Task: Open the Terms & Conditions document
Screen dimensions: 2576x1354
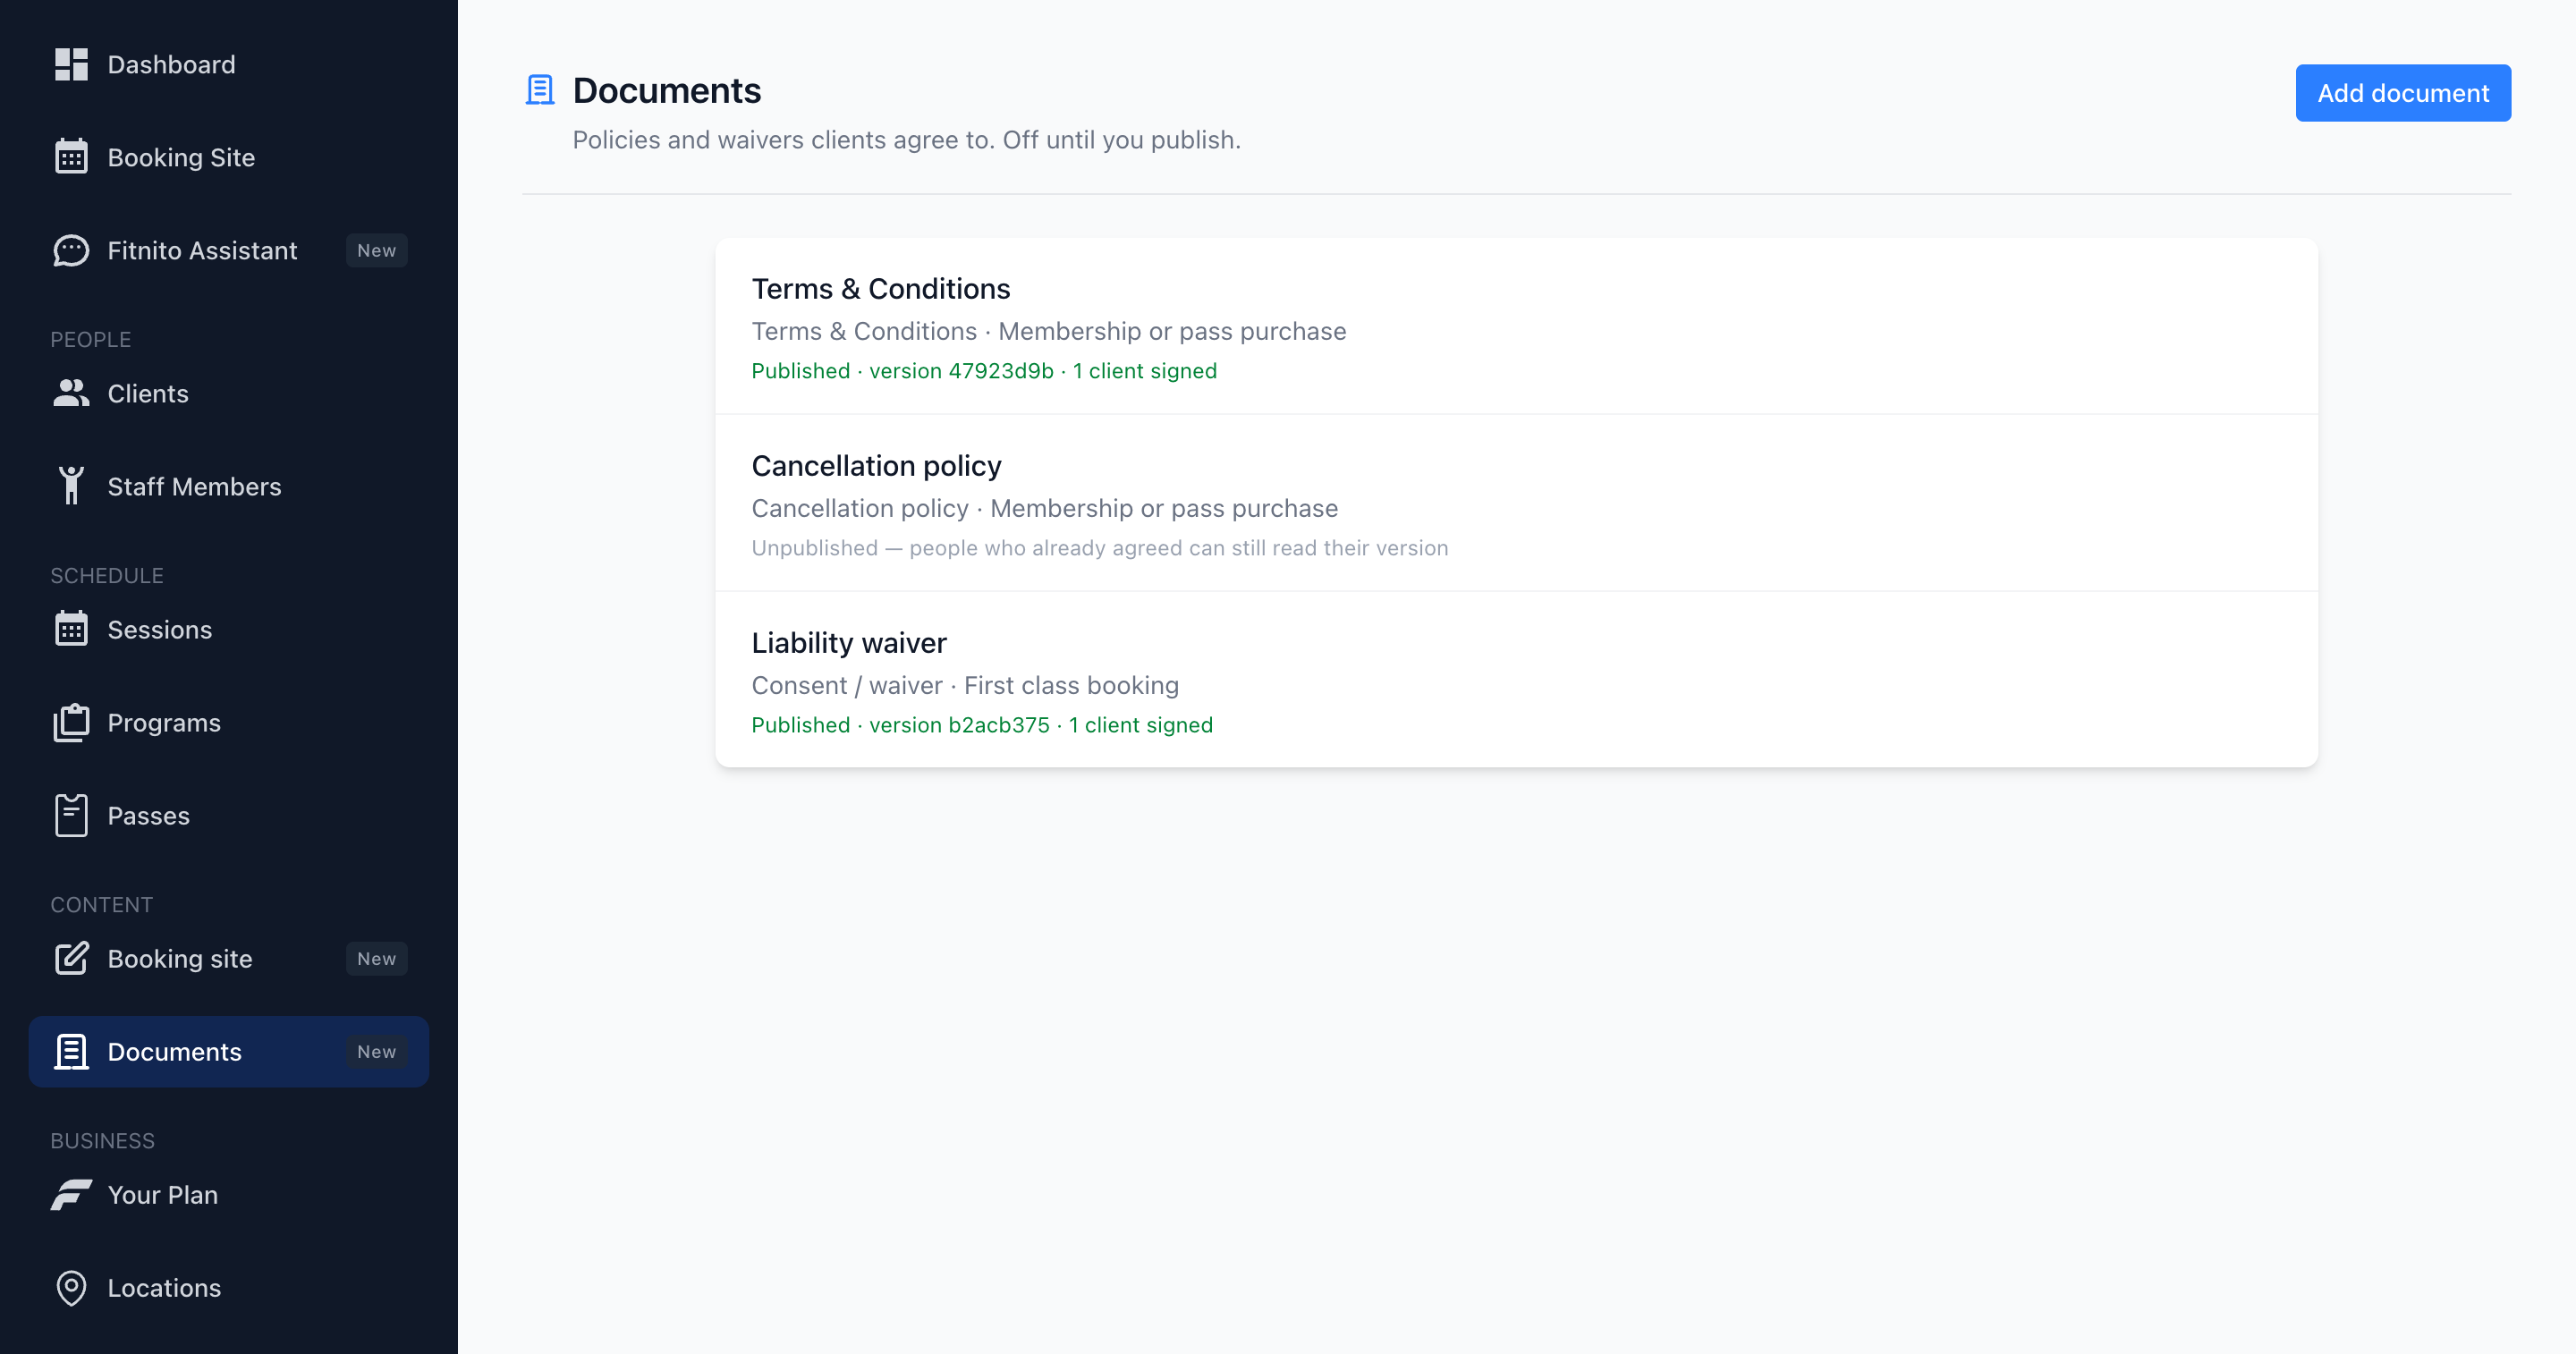Action: tap(1516, 327)
